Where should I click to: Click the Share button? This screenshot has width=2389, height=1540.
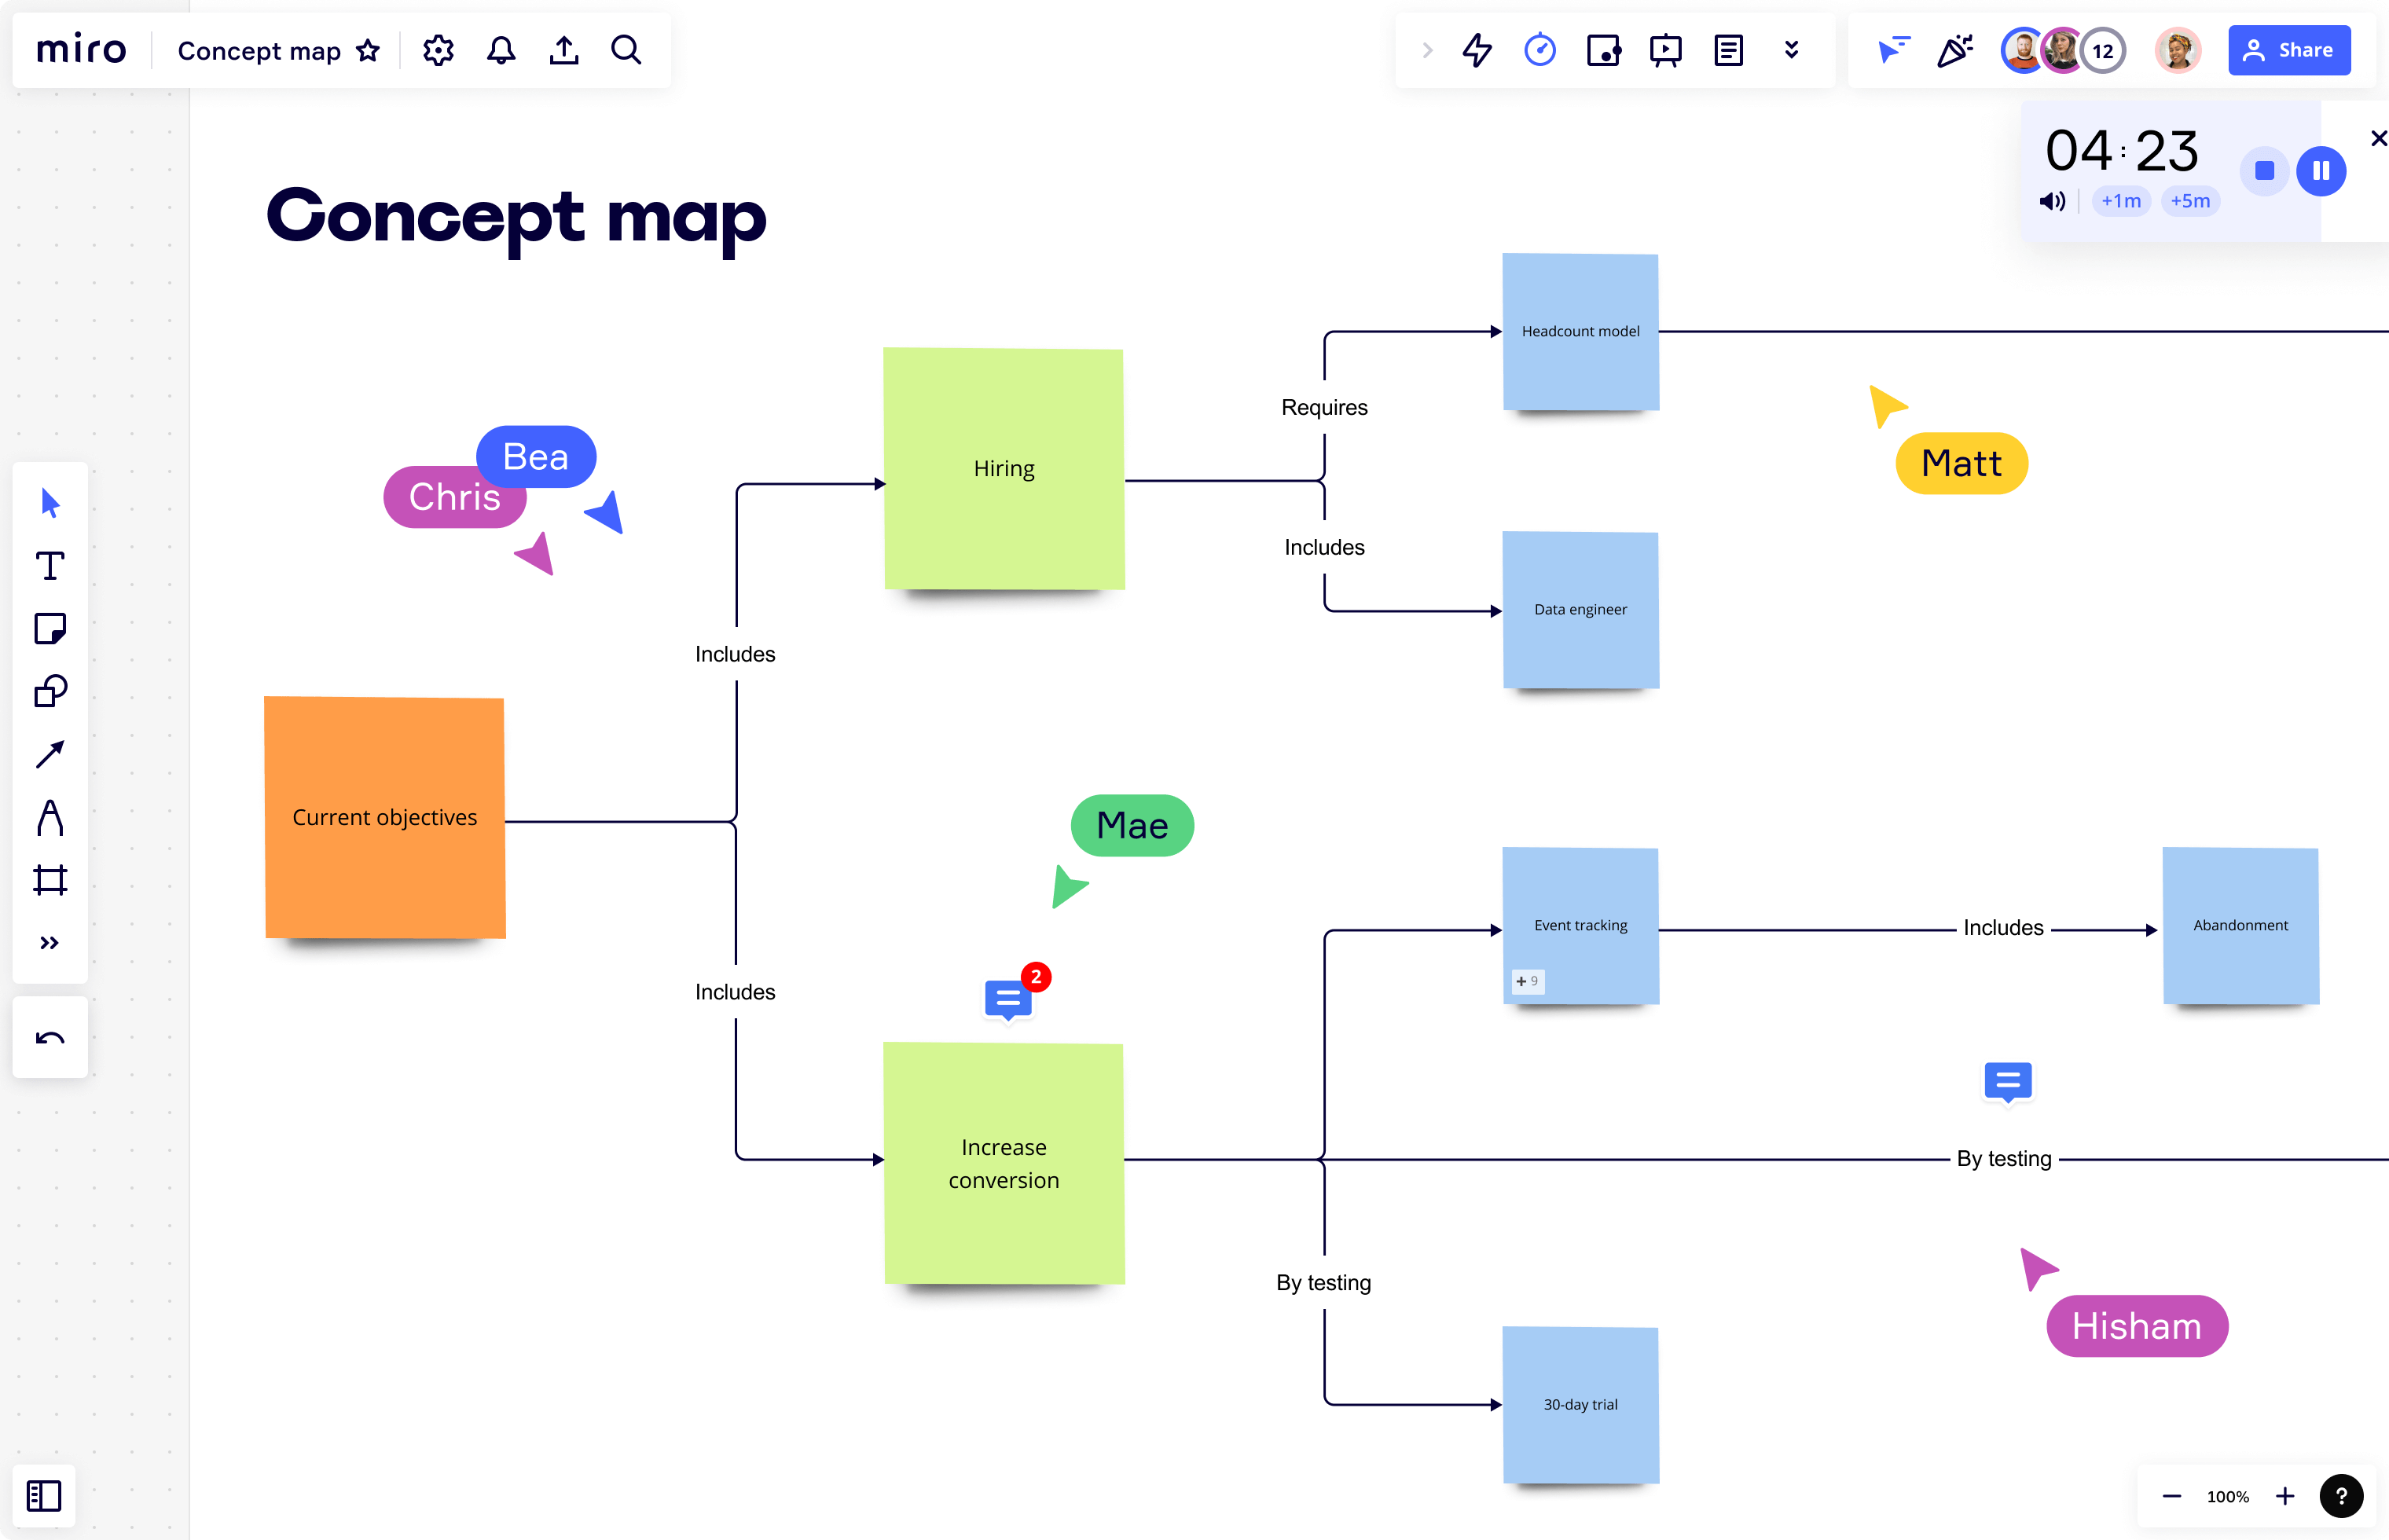click(2290, 50)
